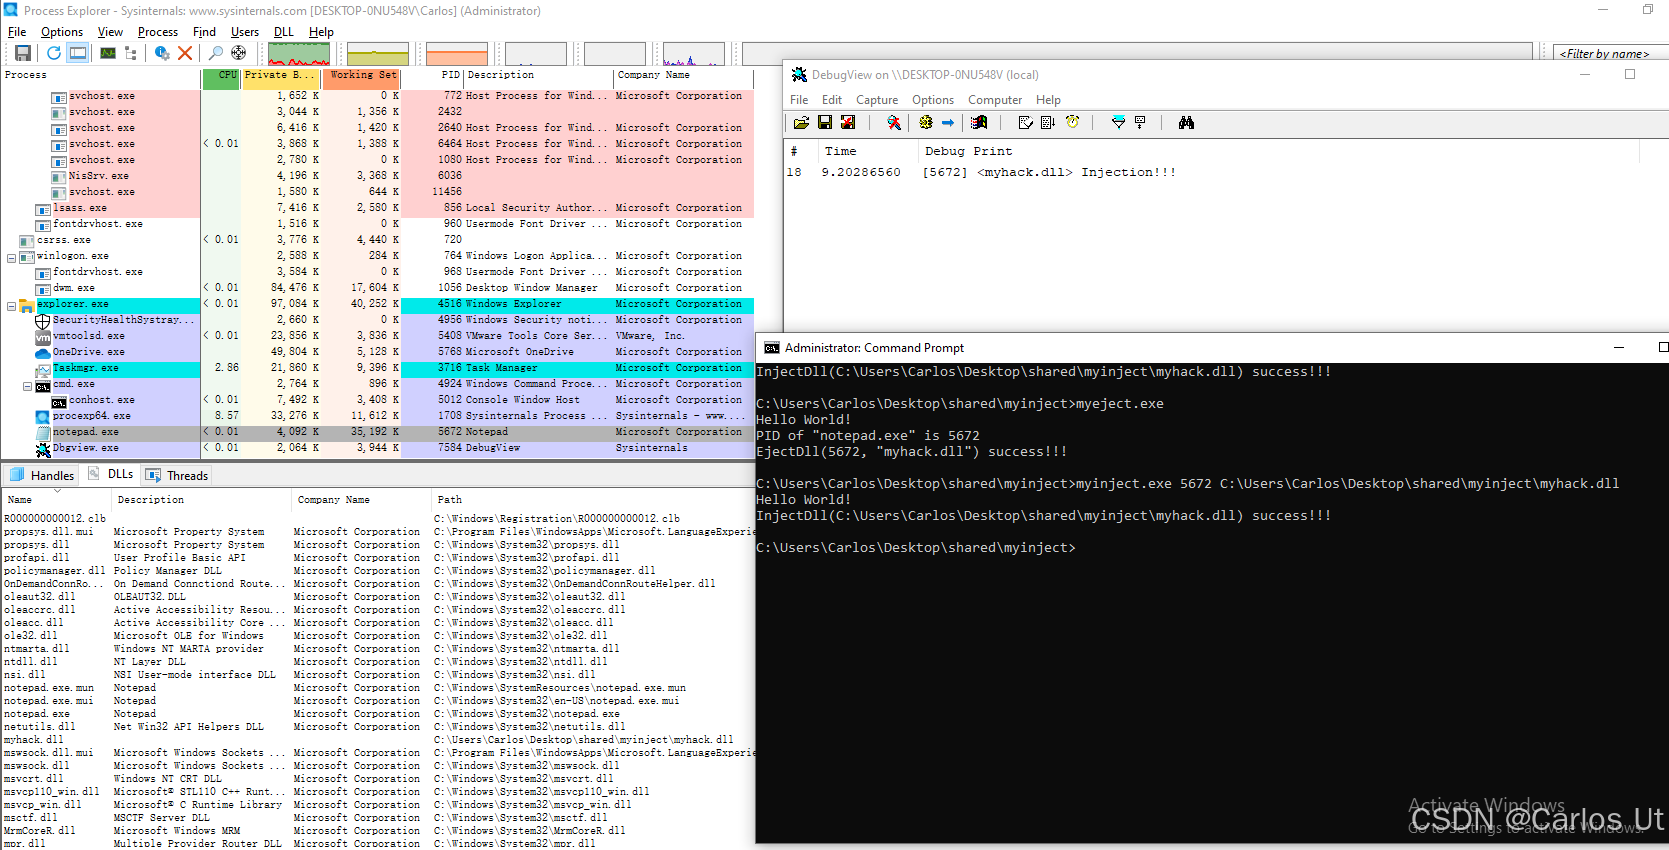
Task: Collapse the explorer.exe tree node
Action: pos(12,305)
